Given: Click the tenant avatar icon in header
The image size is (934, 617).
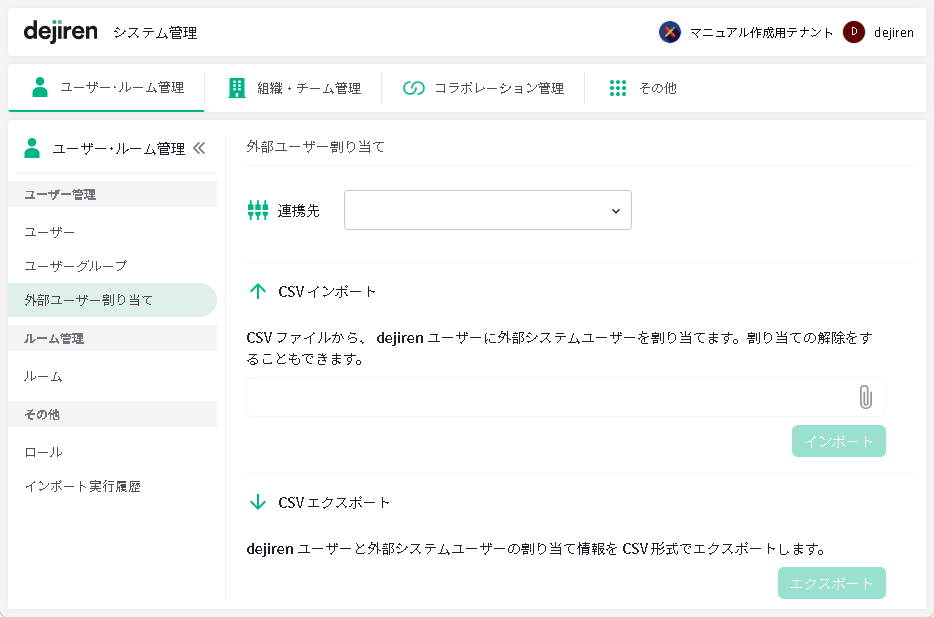Looking at the screenshot, I should pos(670,32).
